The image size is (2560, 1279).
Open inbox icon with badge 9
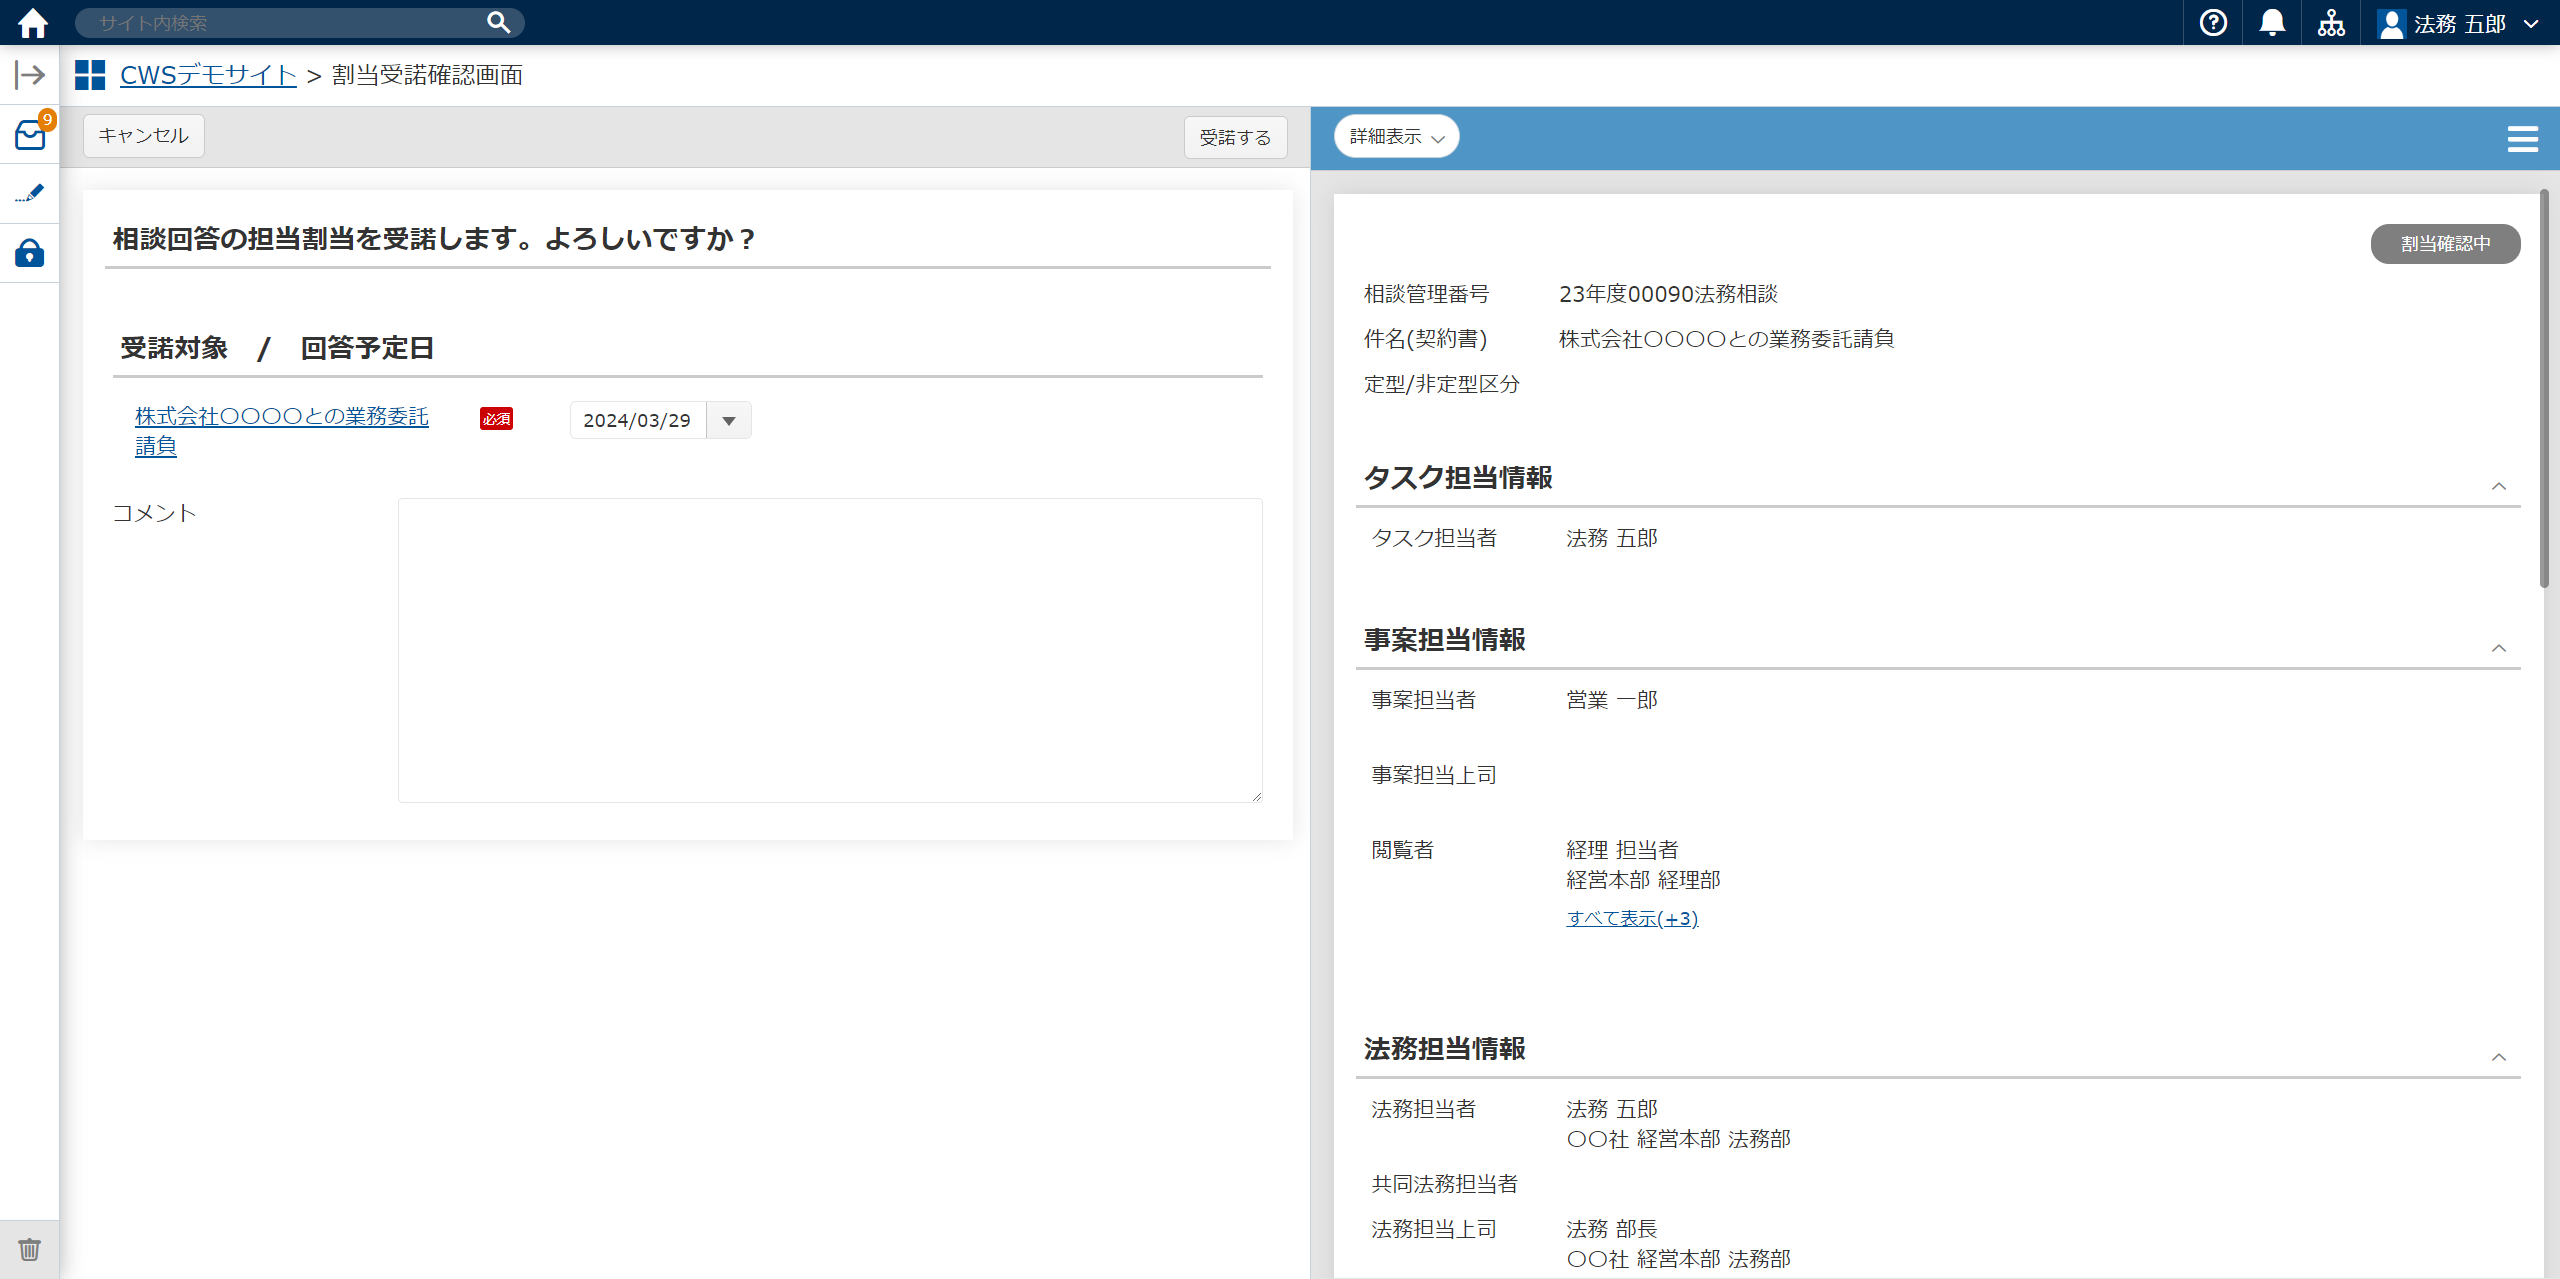click(x=30, y=135)
